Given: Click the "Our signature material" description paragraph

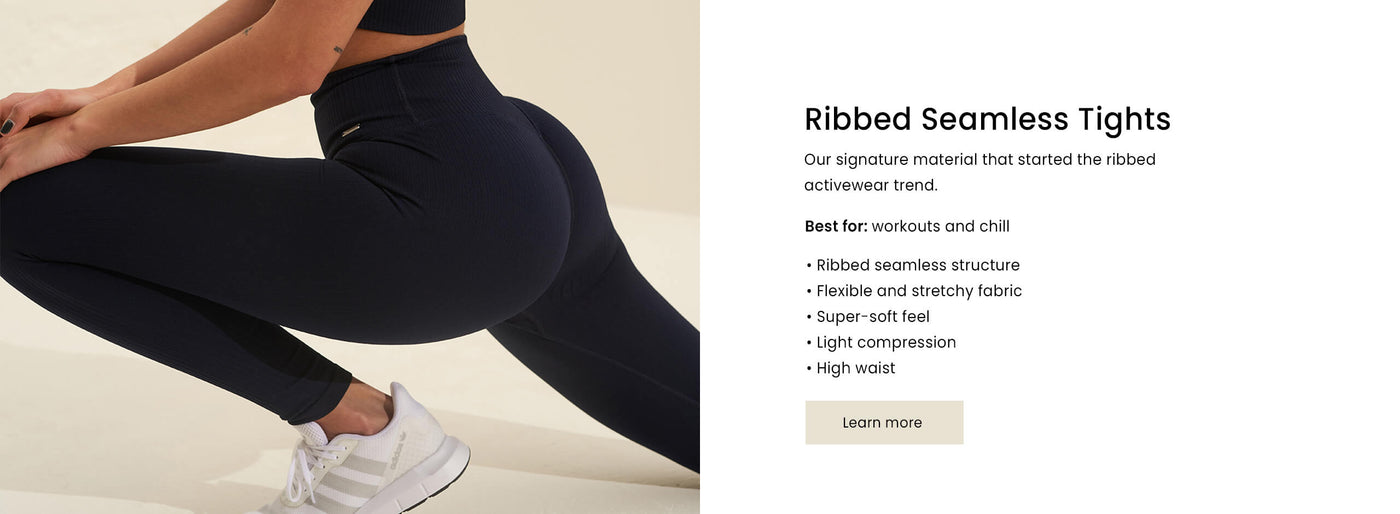Looking at the screenshot, I should click(980, 172).
